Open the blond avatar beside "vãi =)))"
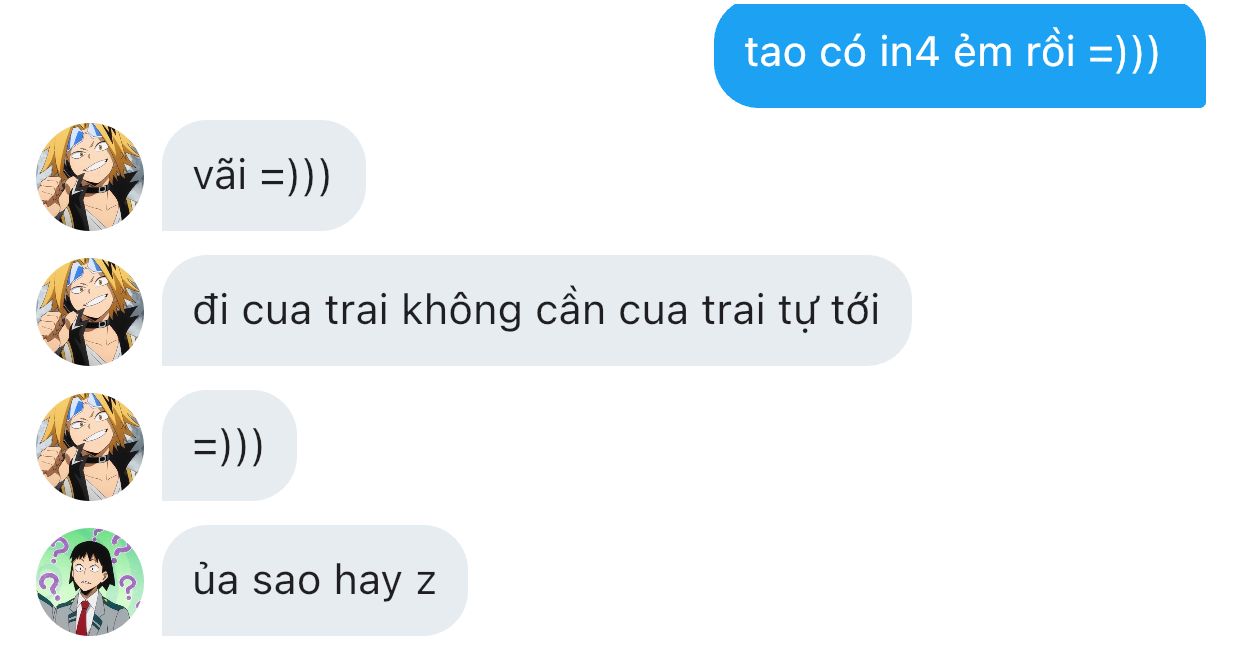Viewport: 1242px width, 645px height. pyautogui.click(x=90, y=177)
